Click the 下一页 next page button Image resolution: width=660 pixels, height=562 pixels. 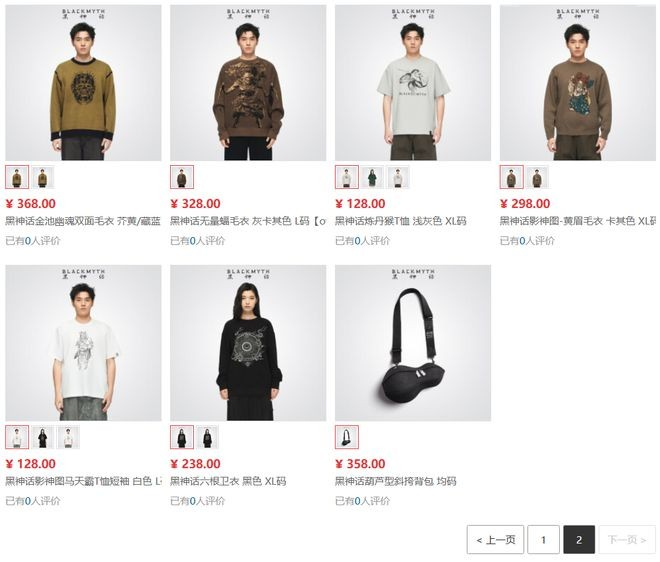(627, 540)
